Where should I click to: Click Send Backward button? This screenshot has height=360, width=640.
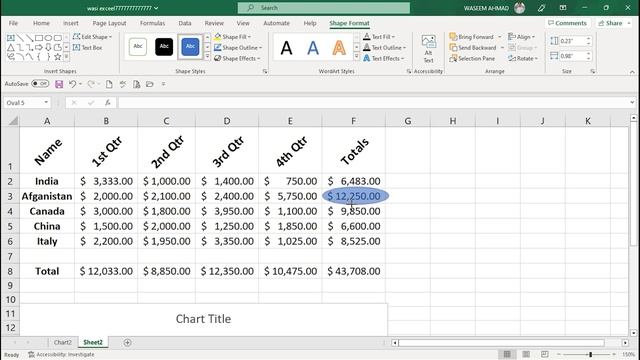[x=473, y=48]
